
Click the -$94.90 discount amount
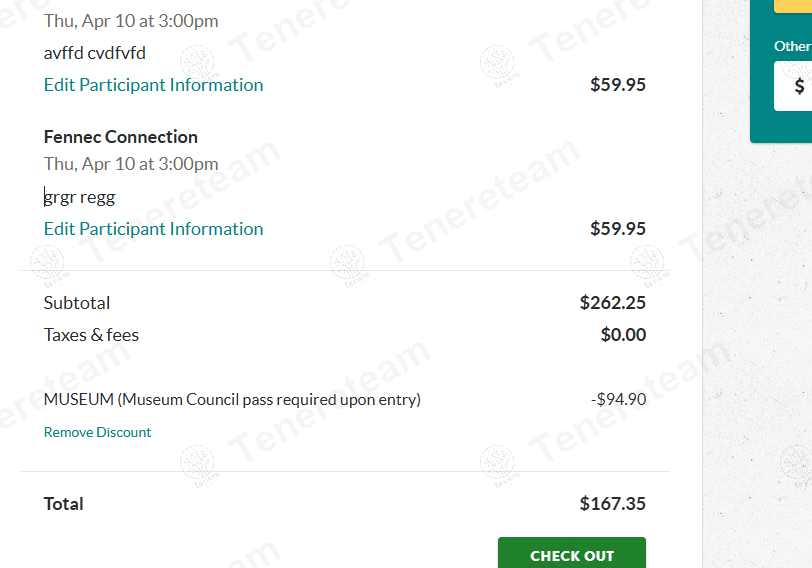[x=618, y=400]
